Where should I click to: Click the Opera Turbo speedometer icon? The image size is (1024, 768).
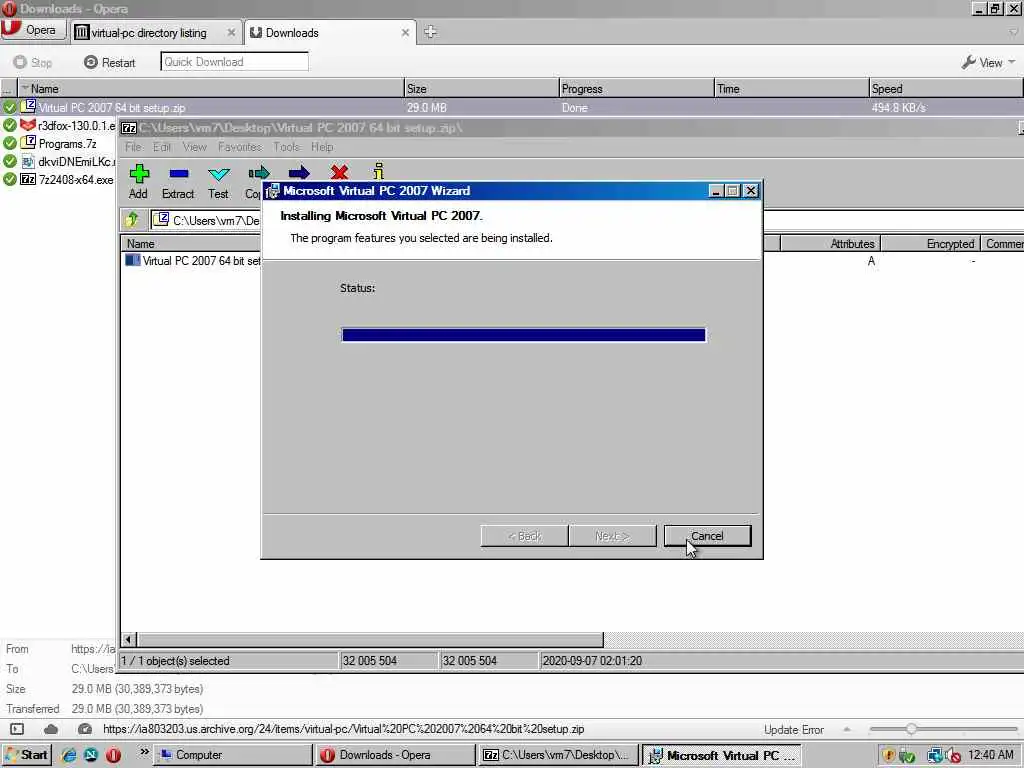85,729
